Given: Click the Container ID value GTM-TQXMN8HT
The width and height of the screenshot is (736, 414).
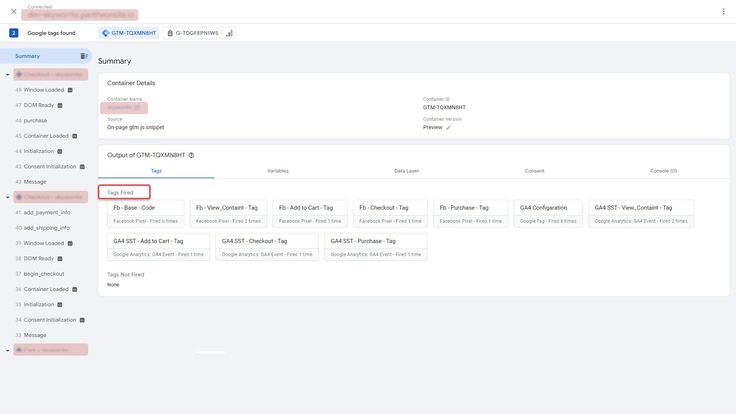Looking at the screenshot, I should pyautogui.click(x=444, y=107).
